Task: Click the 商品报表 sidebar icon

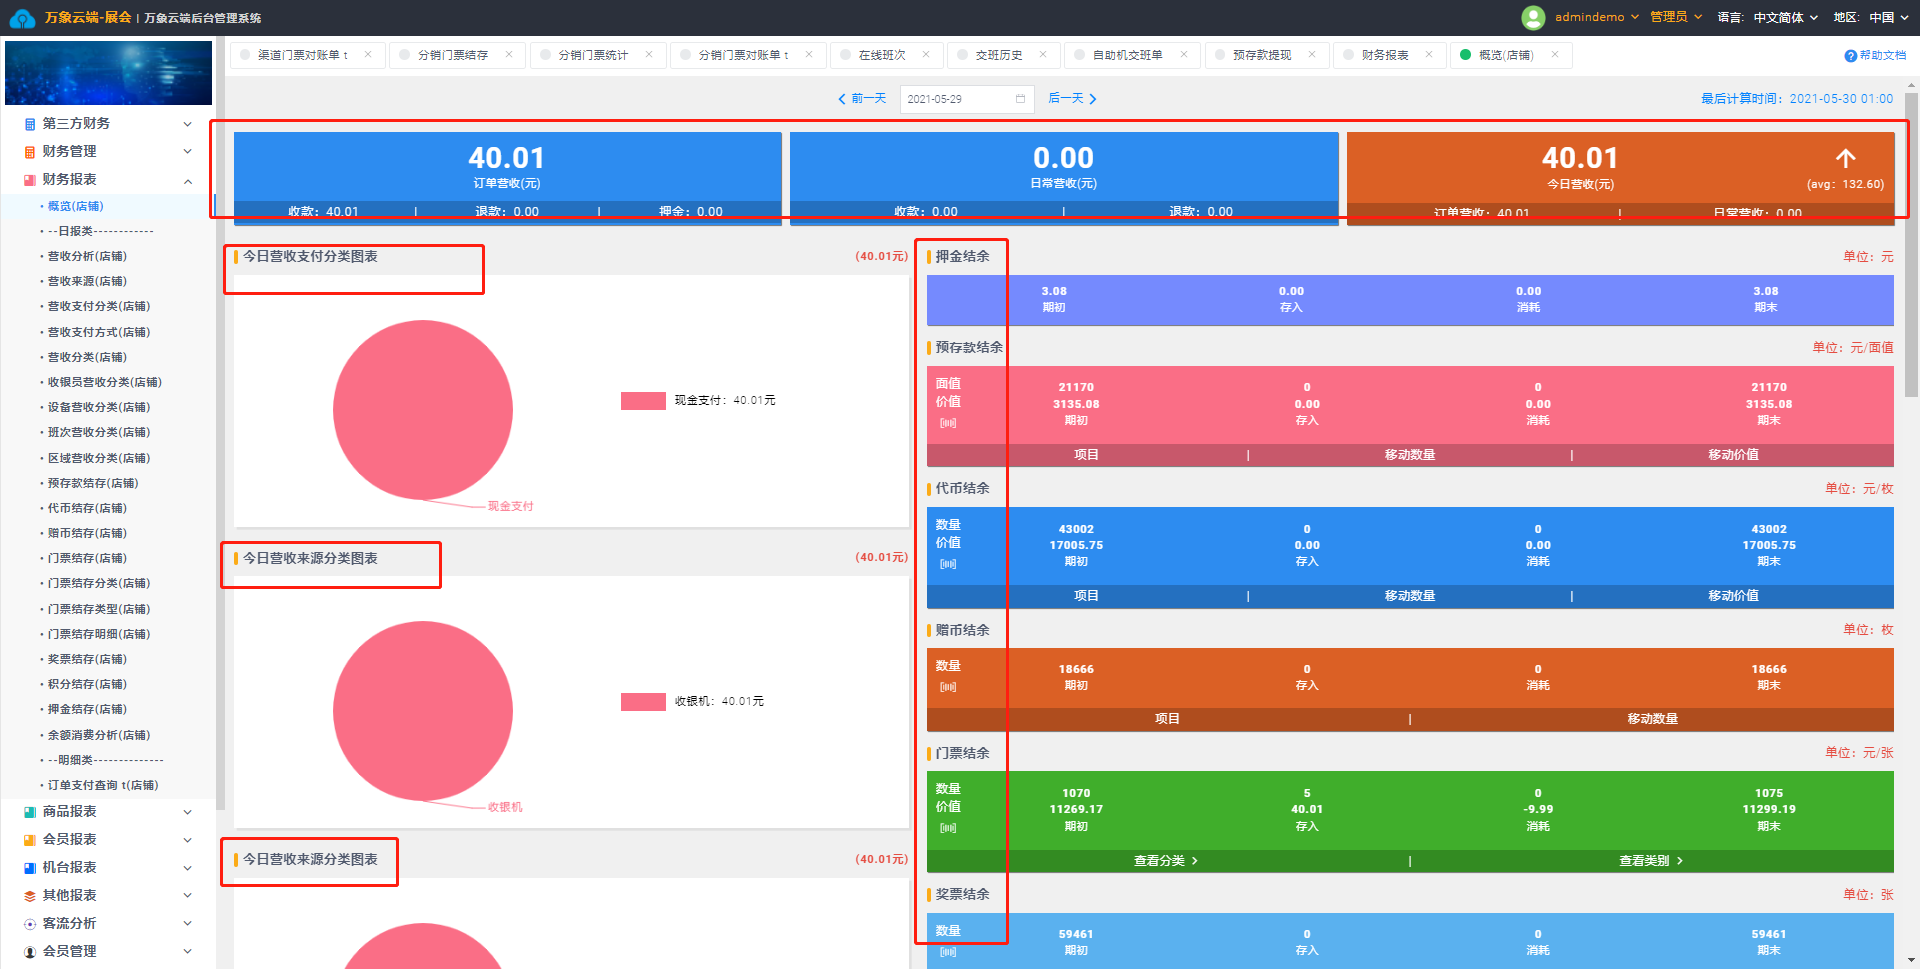Action: coord(30,812)
